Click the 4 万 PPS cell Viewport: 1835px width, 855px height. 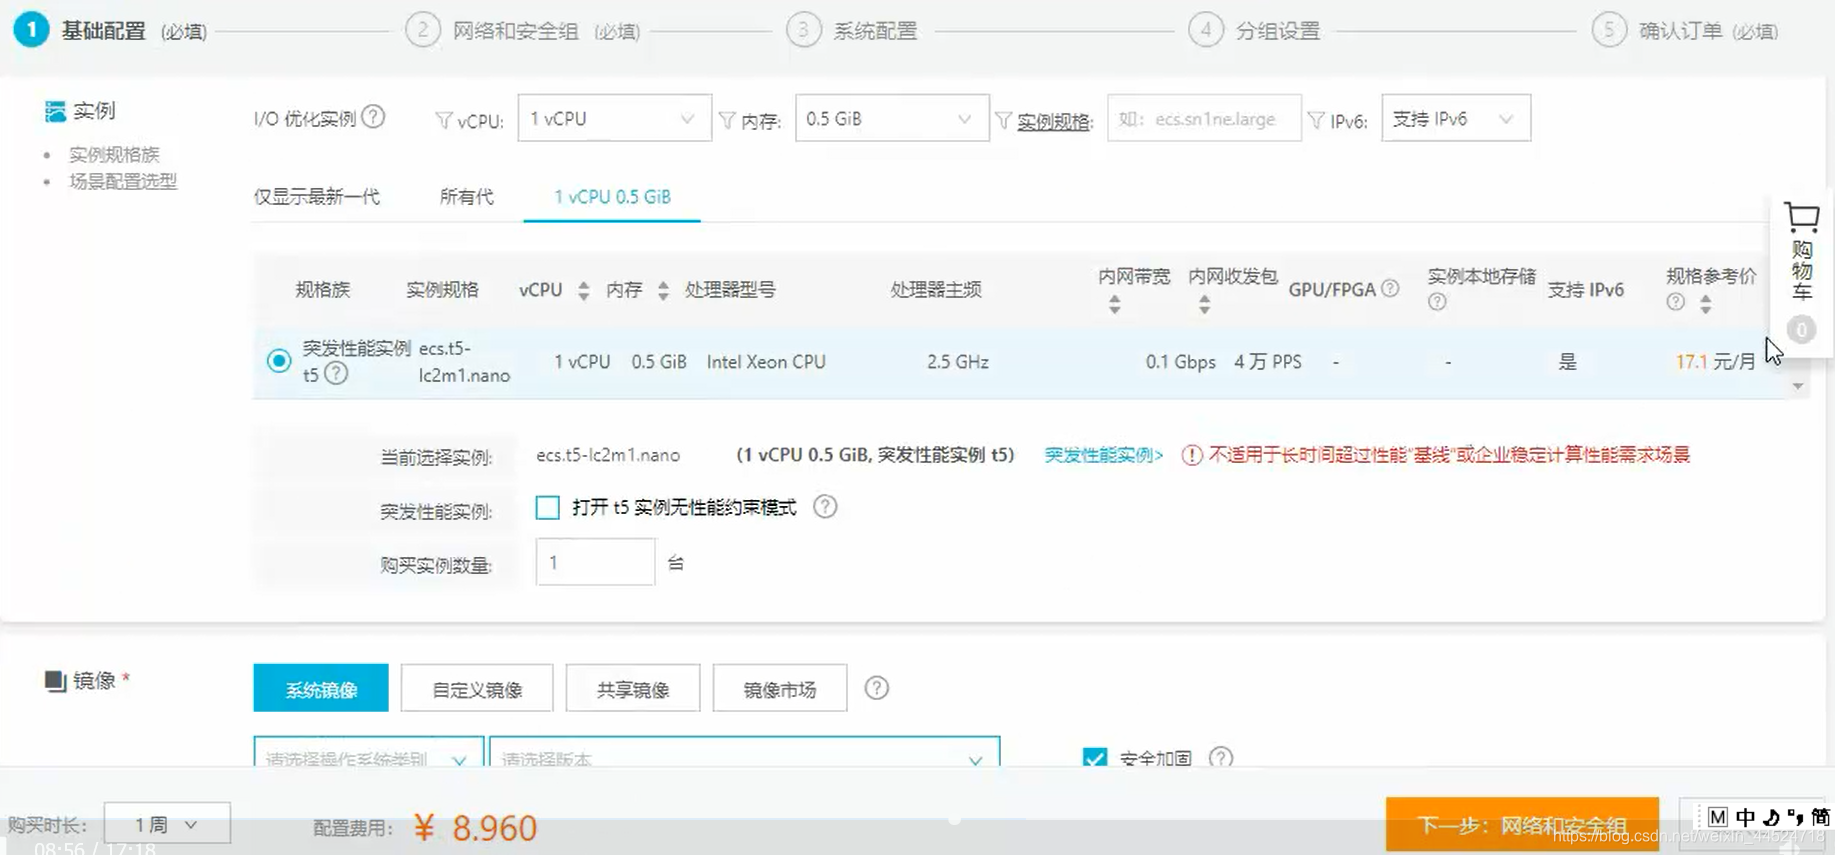1268,362
